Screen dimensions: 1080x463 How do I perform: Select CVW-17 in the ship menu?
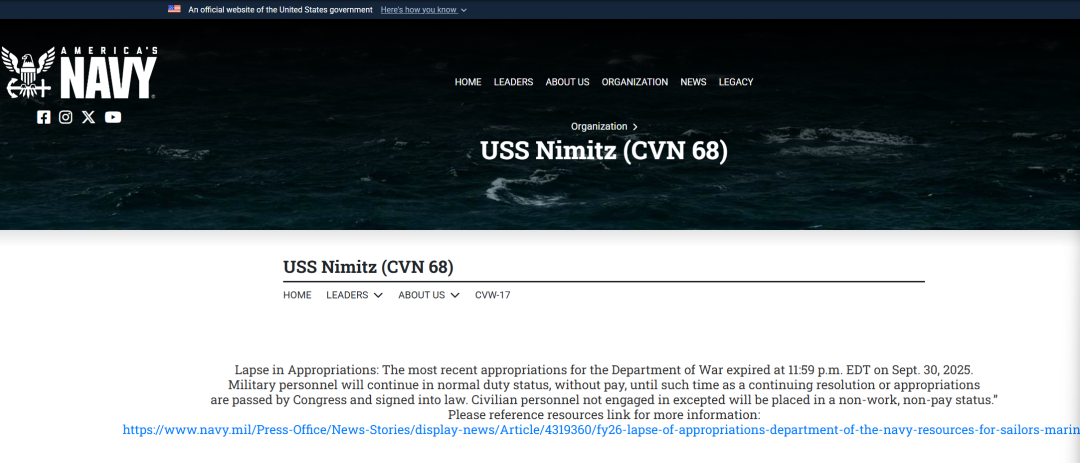tap(492, 295)
